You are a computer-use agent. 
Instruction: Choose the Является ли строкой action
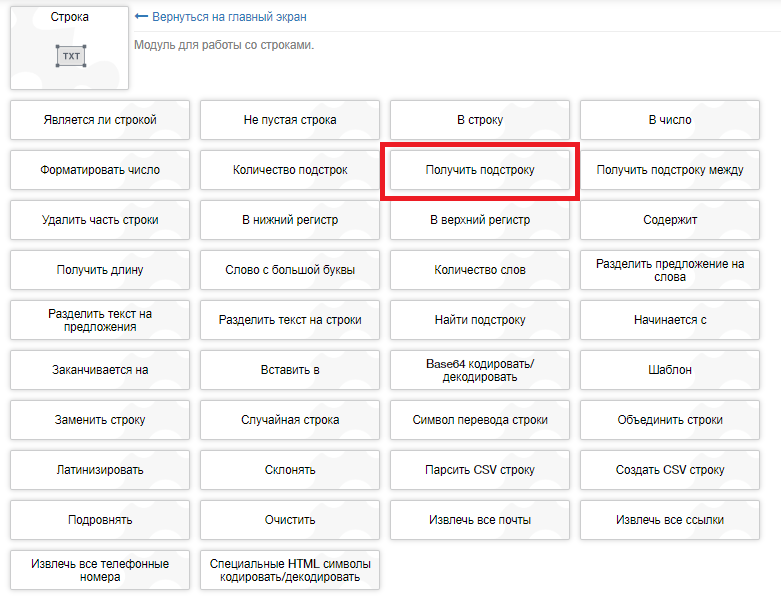pos(100,120)
